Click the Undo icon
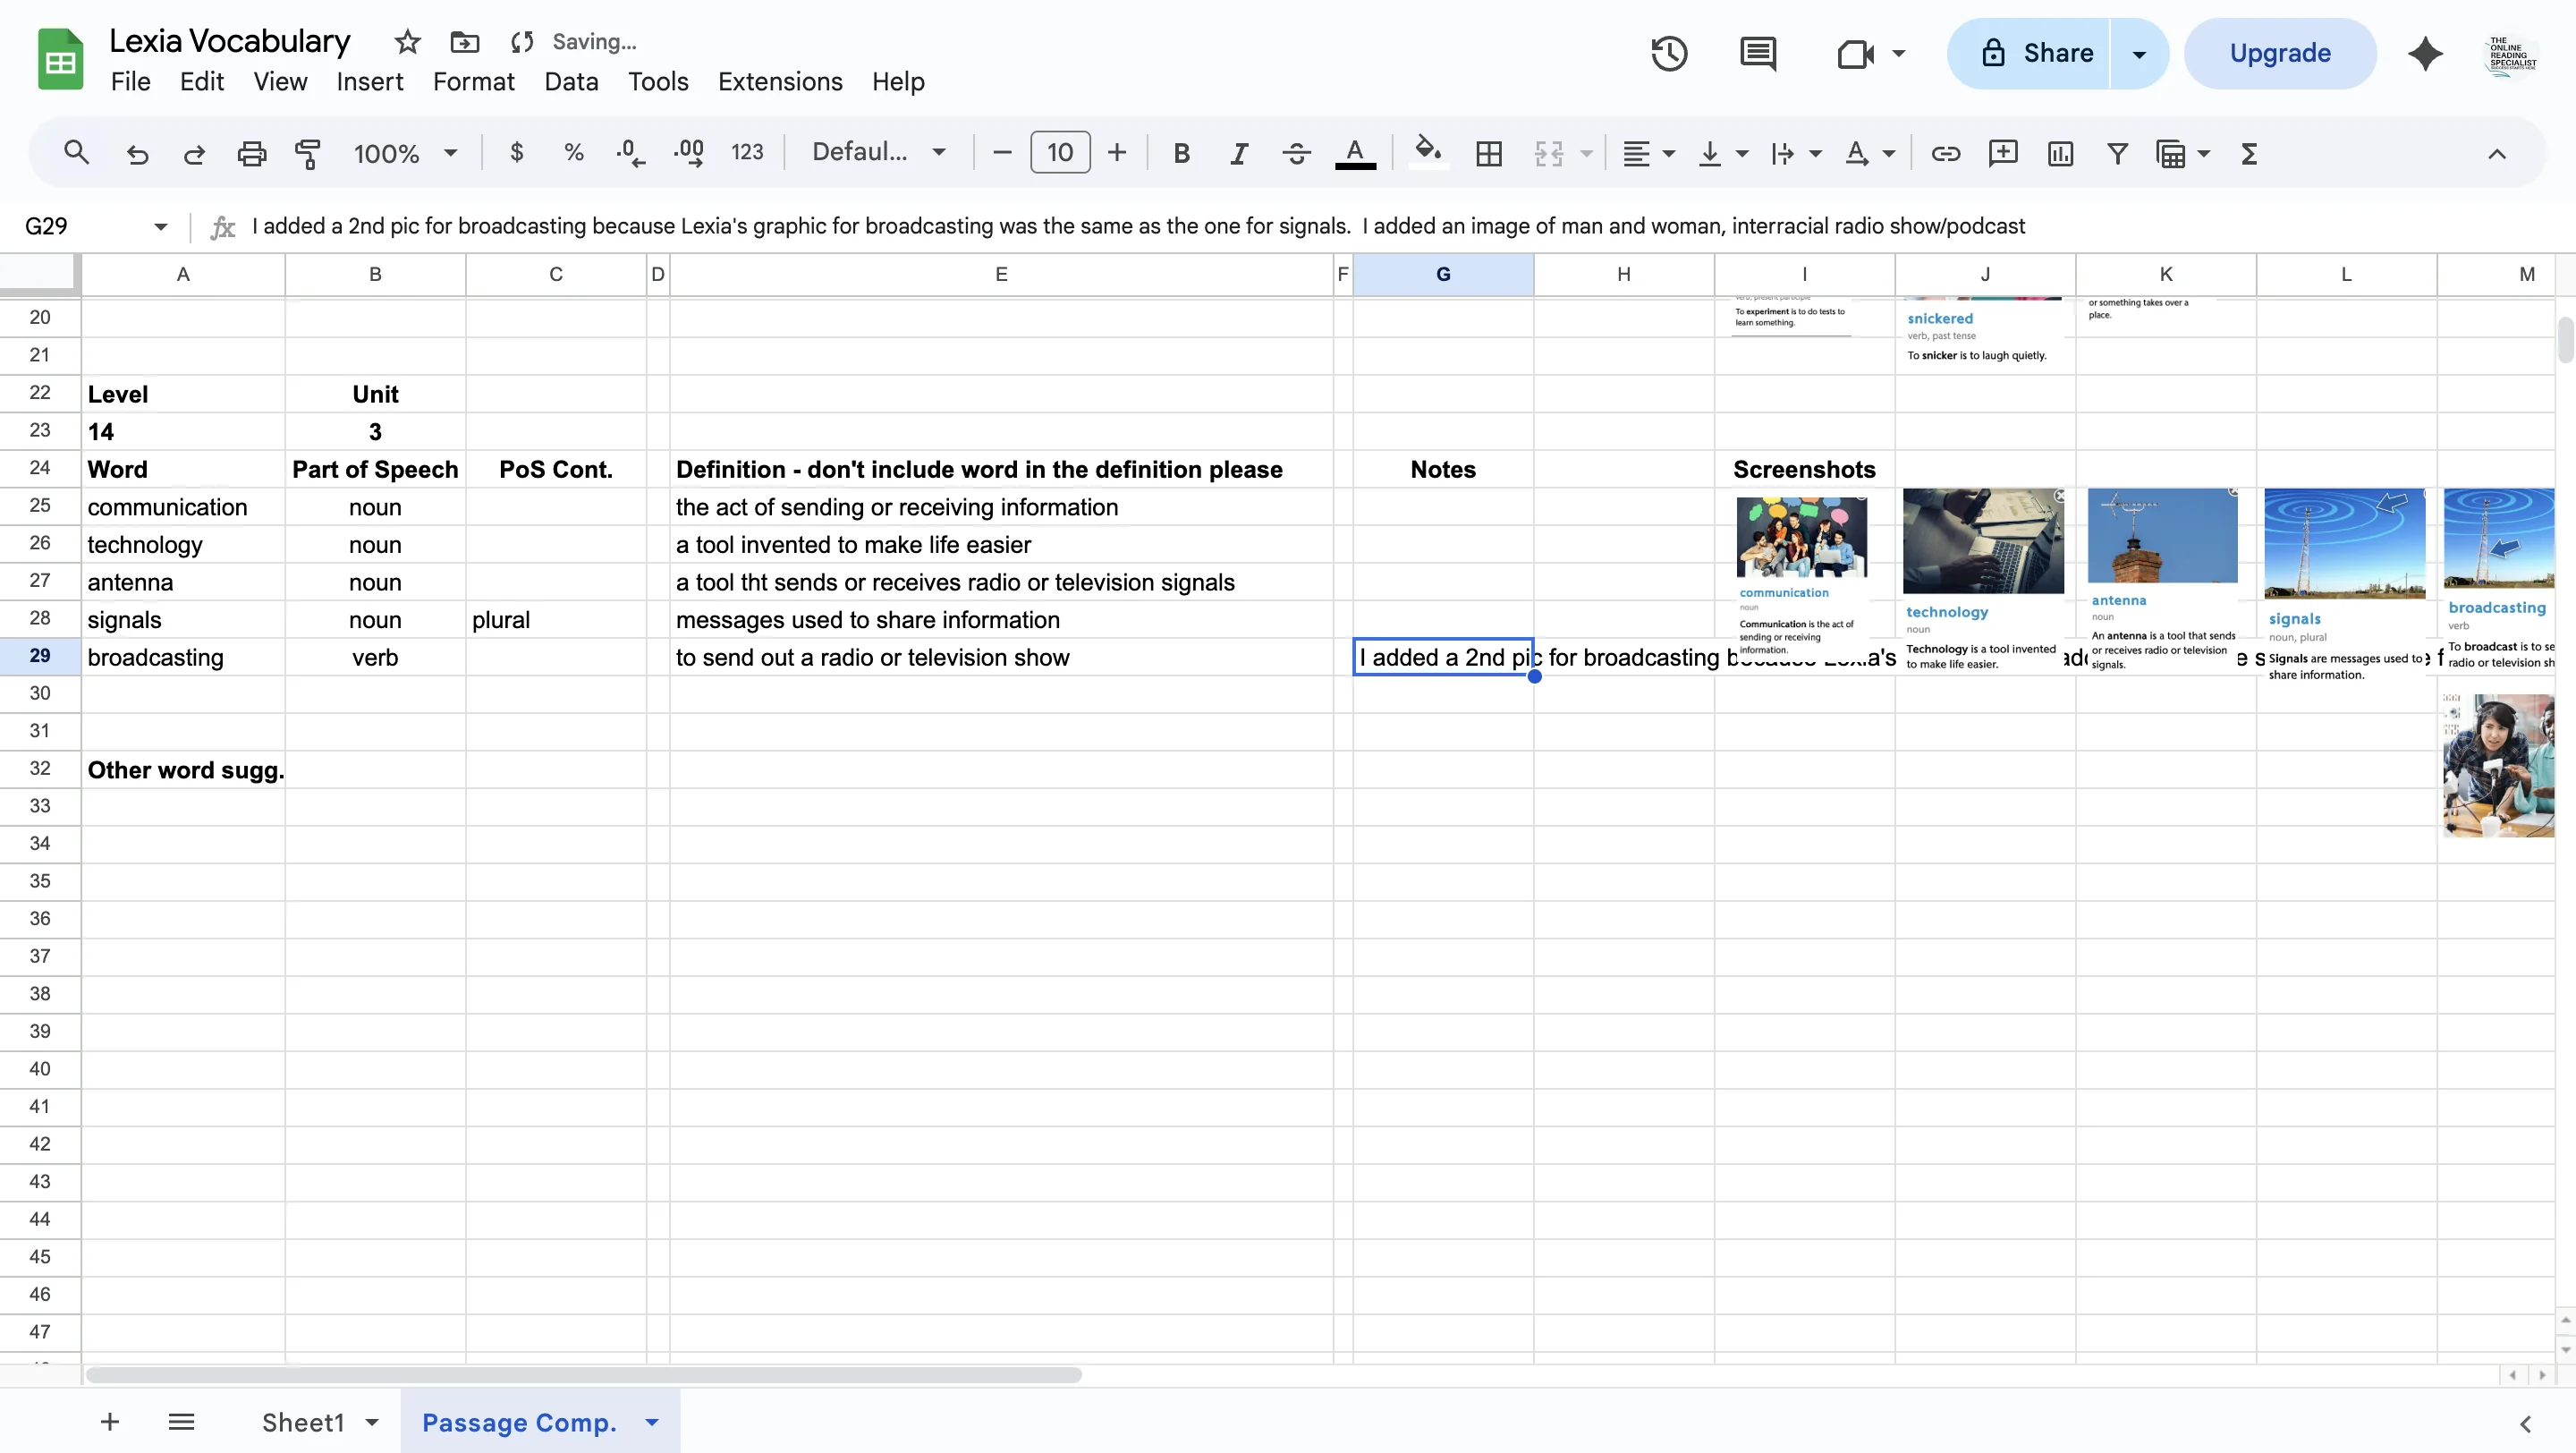This screenshot has height=1453, width=2576. 137,152
